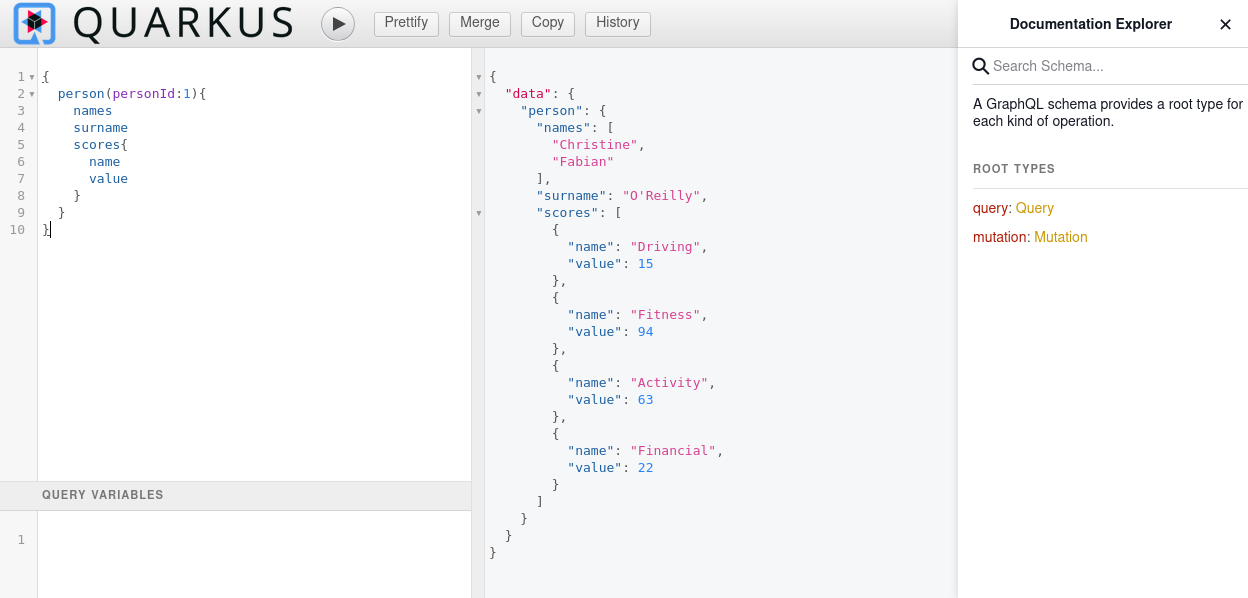Click the Merge button

(x=479, y=23)
